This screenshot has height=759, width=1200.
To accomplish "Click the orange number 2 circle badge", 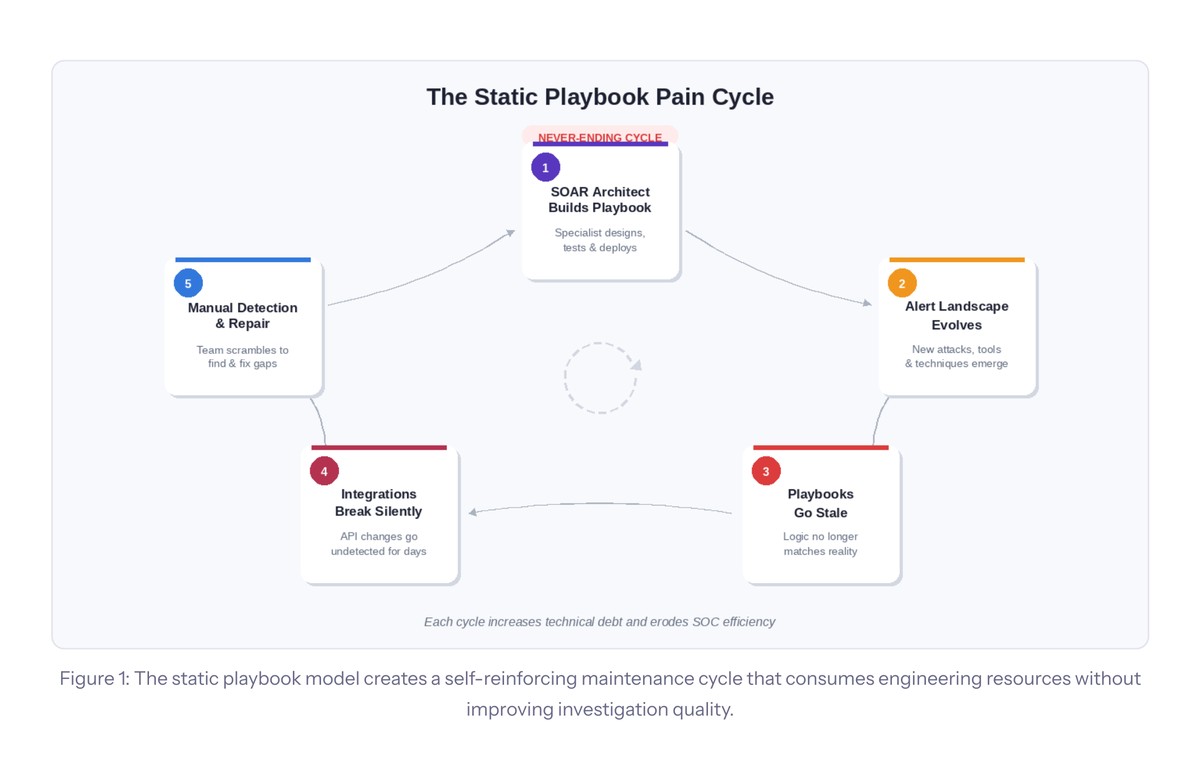I will 902,283.
